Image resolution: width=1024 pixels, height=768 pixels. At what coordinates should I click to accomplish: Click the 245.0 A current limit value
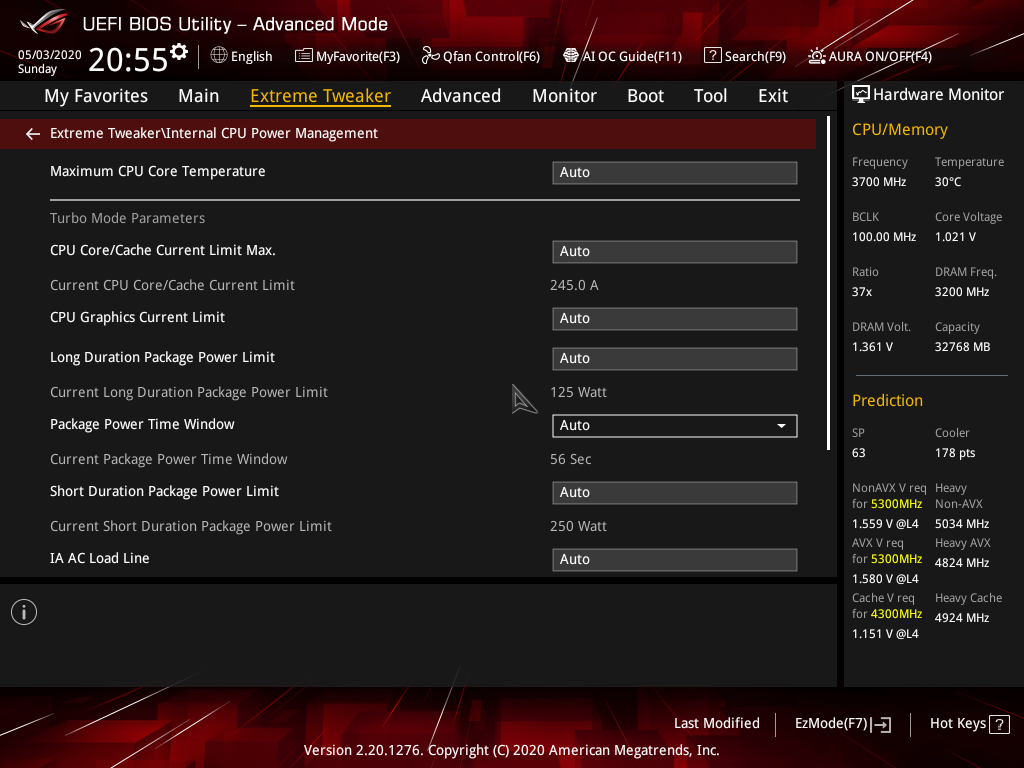point(574,285)
